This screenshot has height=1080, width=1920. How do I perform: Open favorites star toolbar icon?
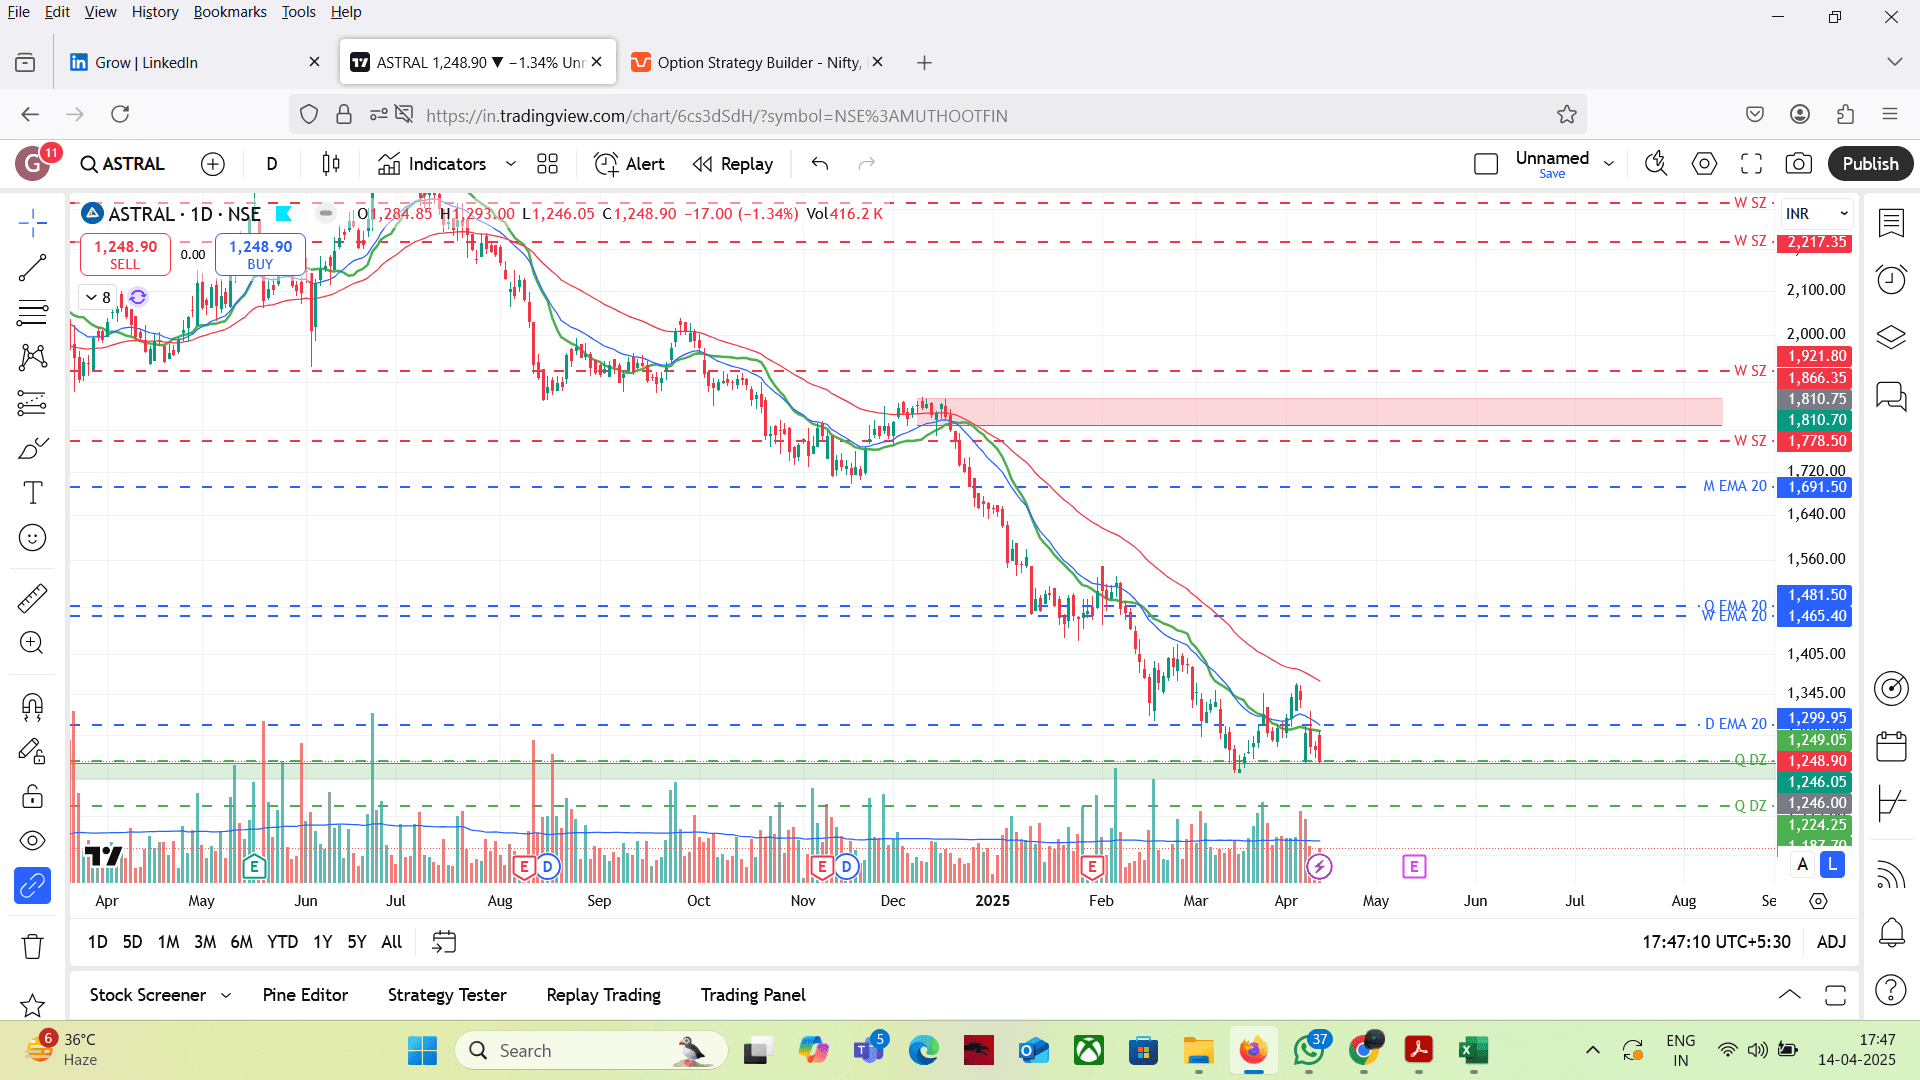point(32,1004)
